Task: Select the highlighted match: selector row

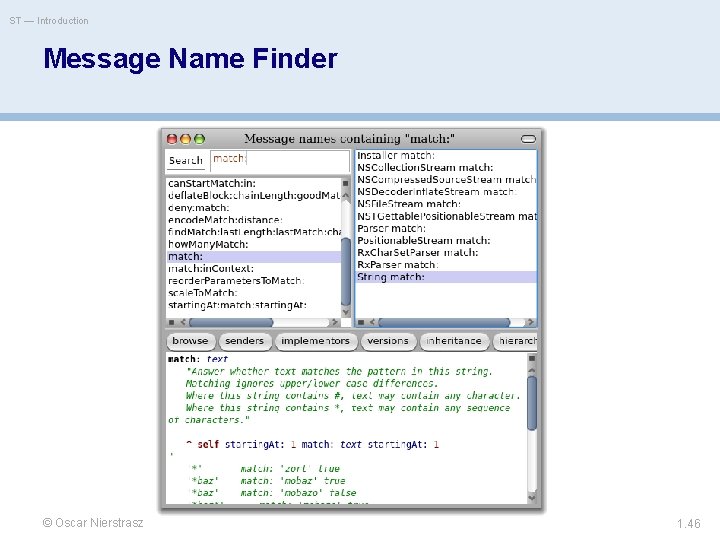Action: coord(254,256)
